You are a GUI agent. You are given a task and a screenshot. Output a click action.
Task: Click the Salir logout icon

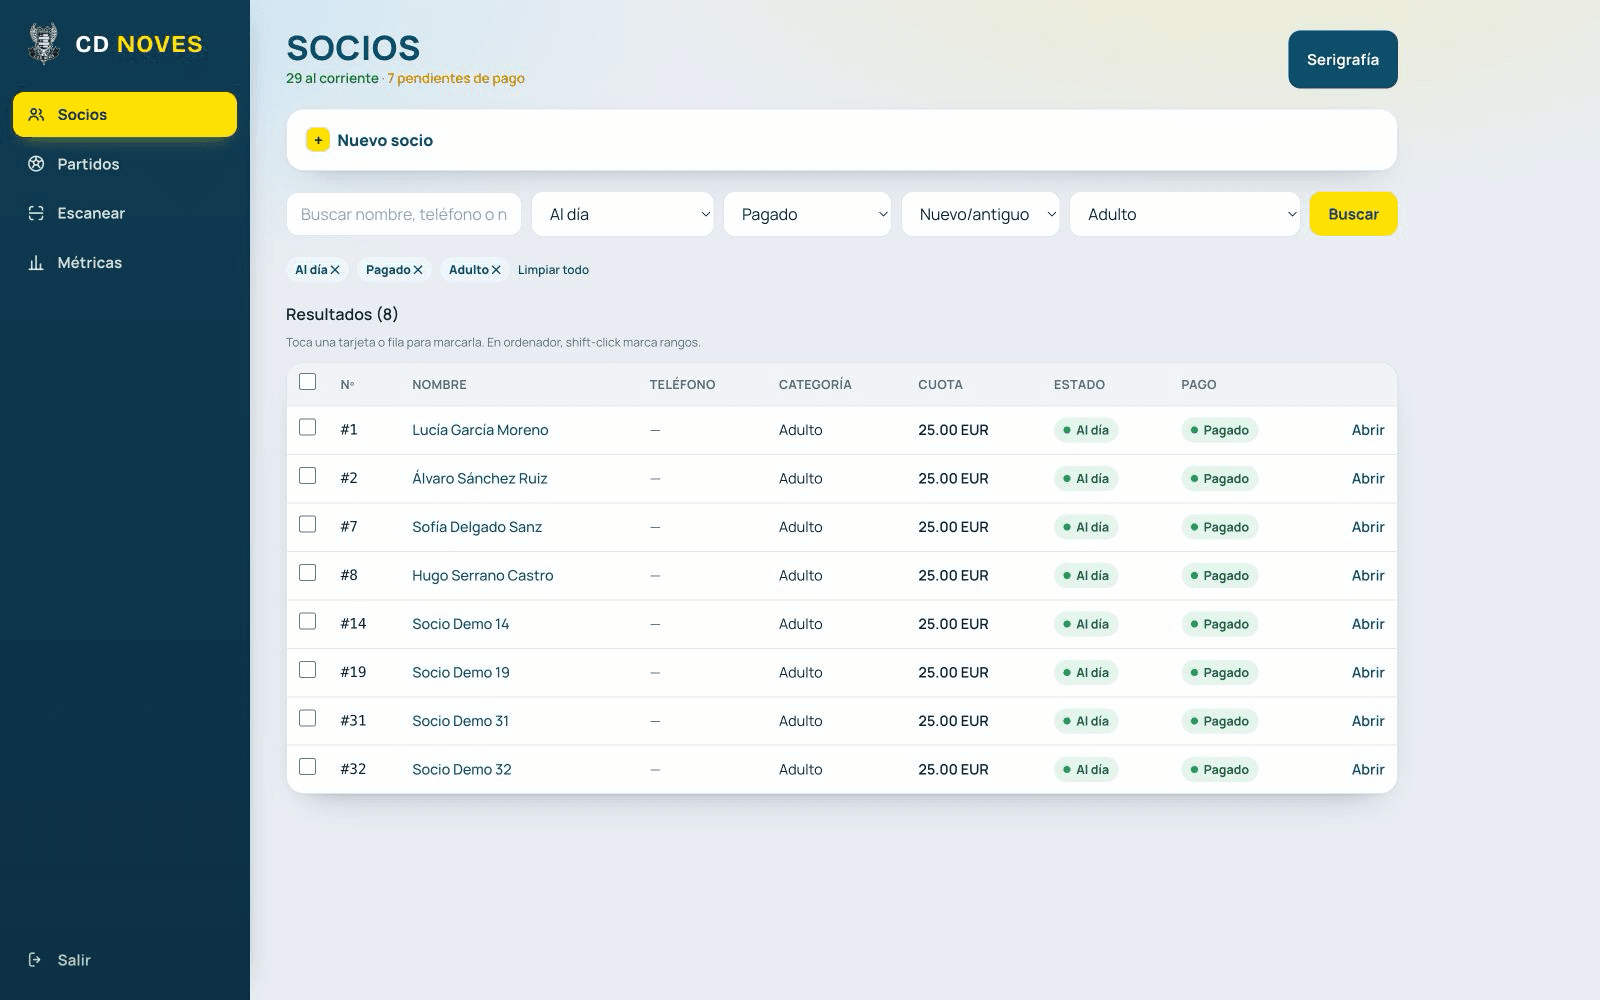[x=36, y=960]
